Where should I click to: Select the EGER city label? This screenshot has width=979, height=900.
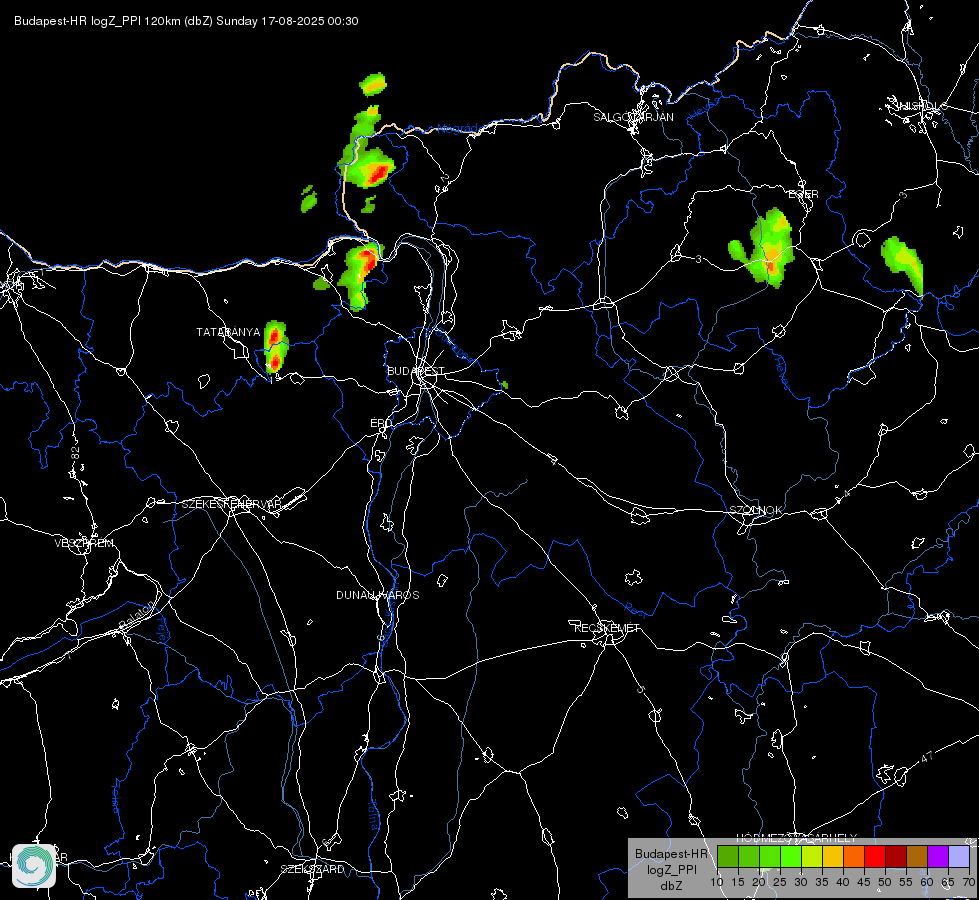pos(804,194)
